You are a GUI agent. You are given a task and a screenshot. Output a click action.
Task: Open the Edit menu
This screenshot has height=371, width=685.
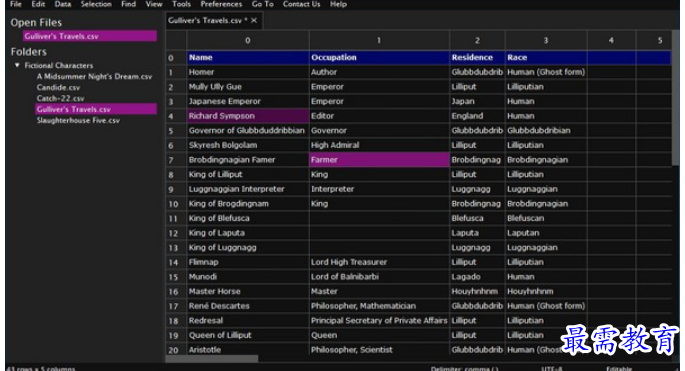[38, 4]
